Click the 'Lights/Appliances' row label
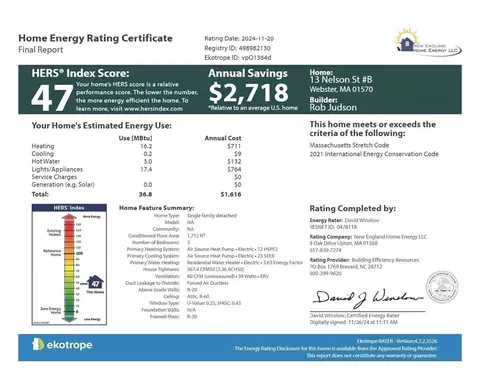Viewport: 480px width, 371px height. point(57,169)
